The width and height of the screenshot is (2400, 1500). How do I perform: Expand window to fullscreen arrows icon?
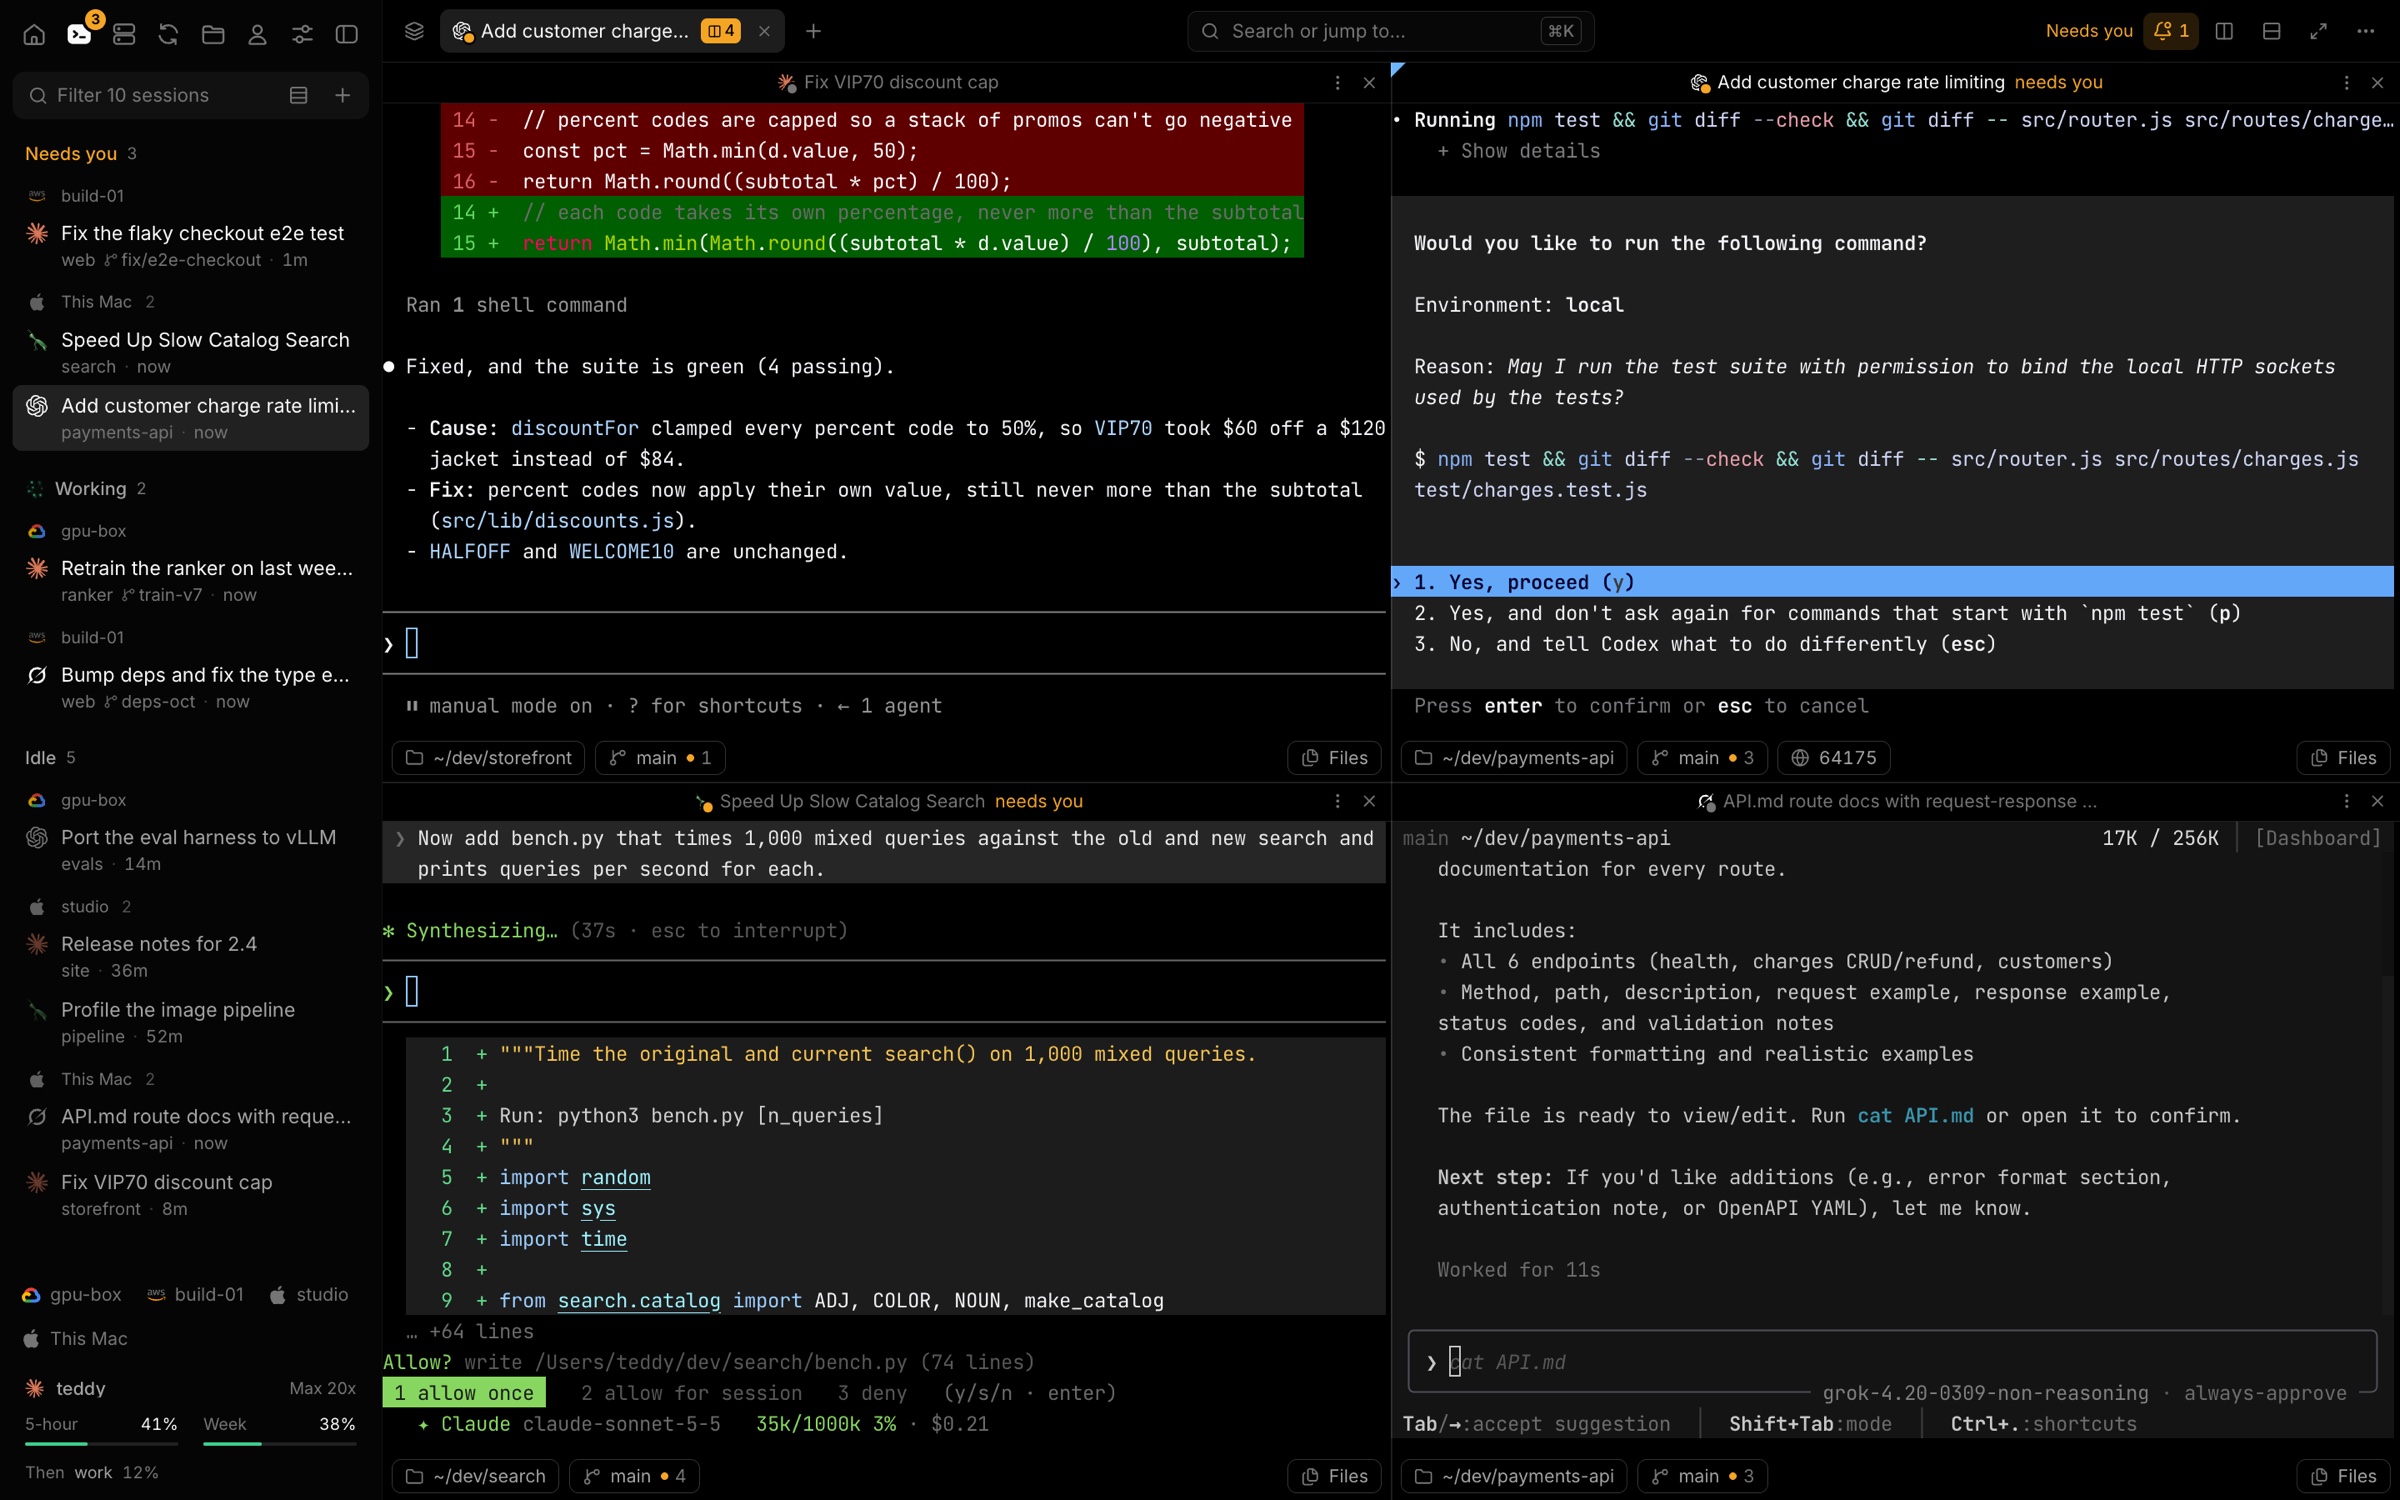pos(2318,31)
